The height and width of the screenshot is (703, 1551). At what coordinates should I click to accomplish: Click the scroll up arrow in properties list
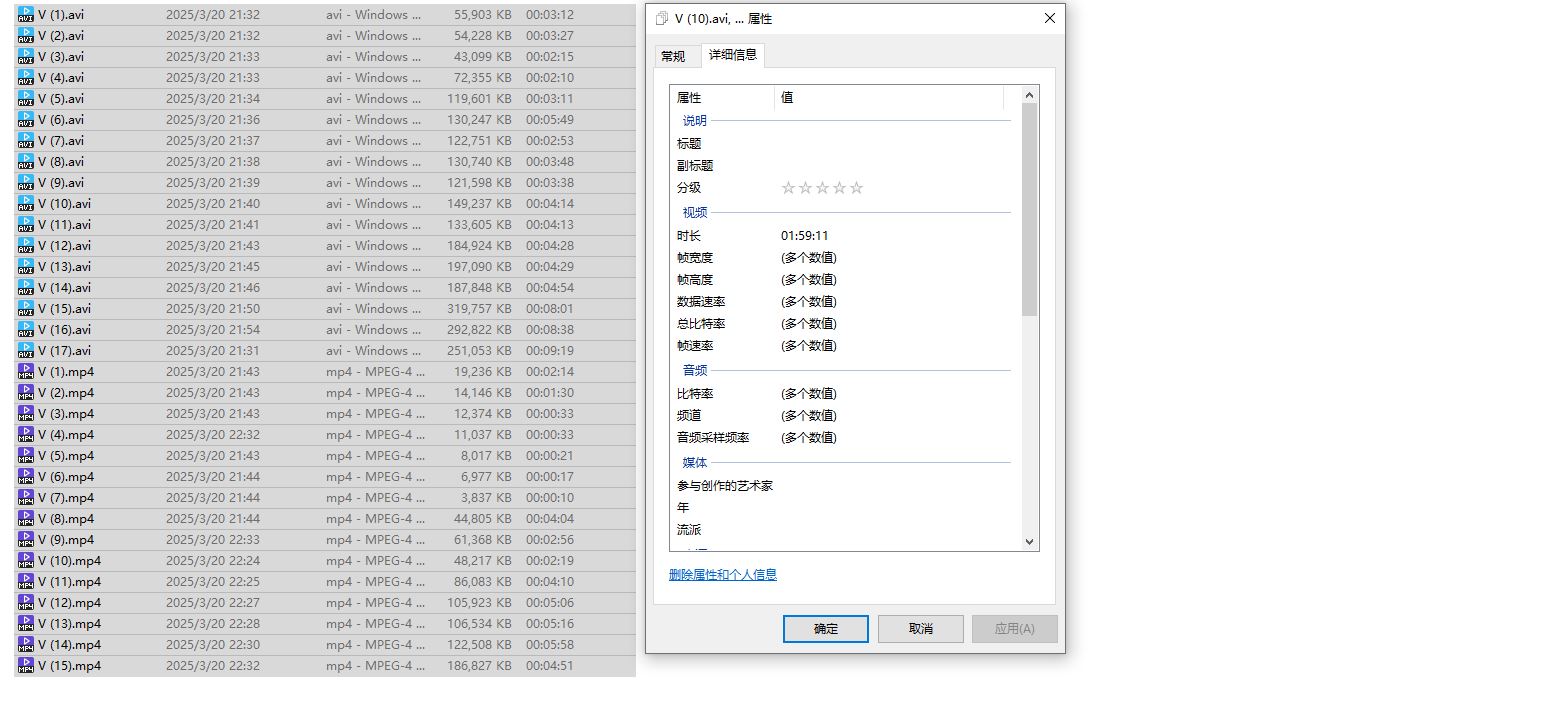pyautogui.click(x=1030, y=95)
